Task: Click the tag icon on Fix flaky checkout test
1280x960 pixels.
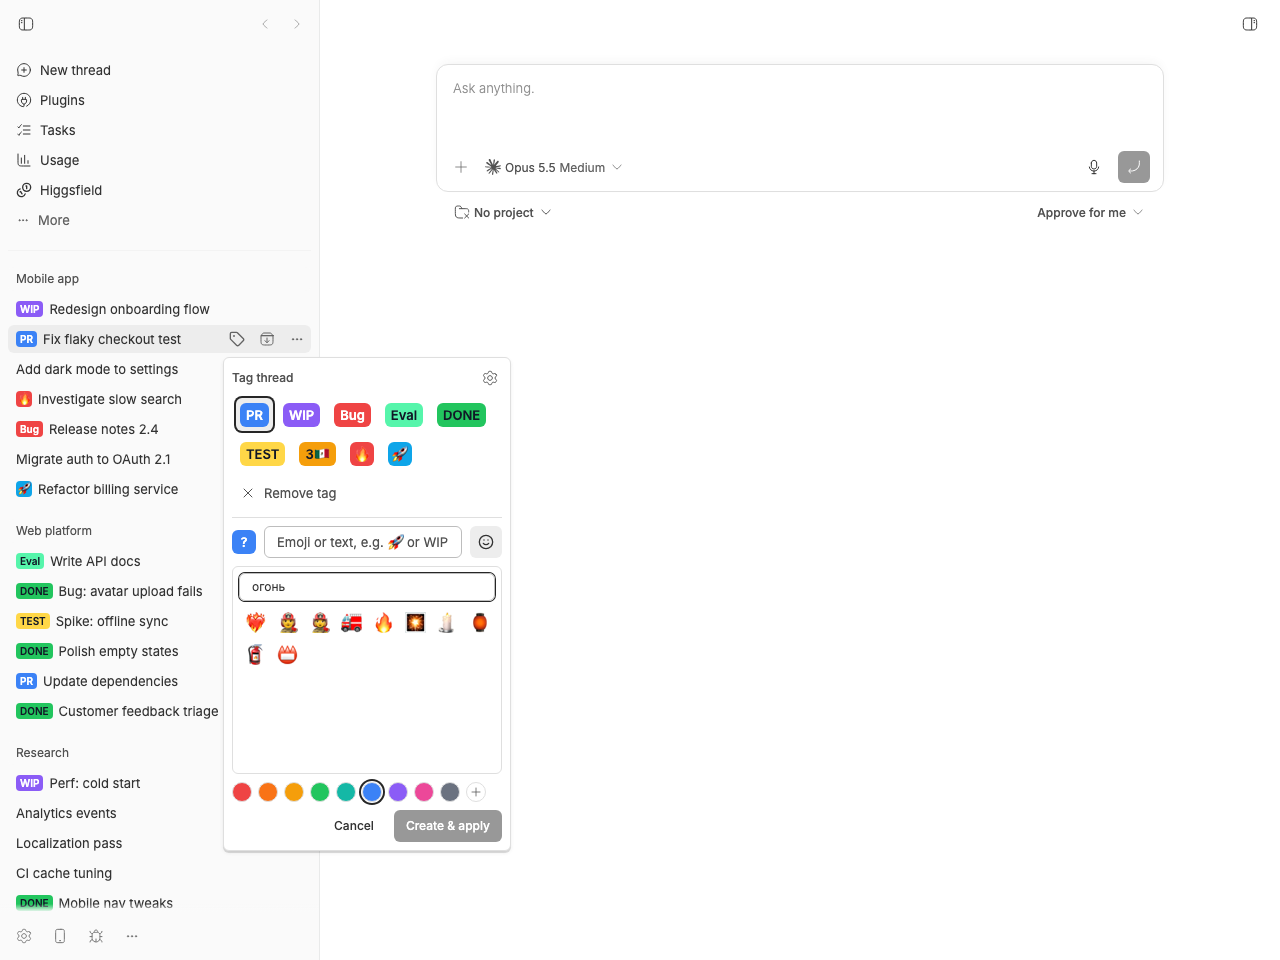Action: coord(237,339)
